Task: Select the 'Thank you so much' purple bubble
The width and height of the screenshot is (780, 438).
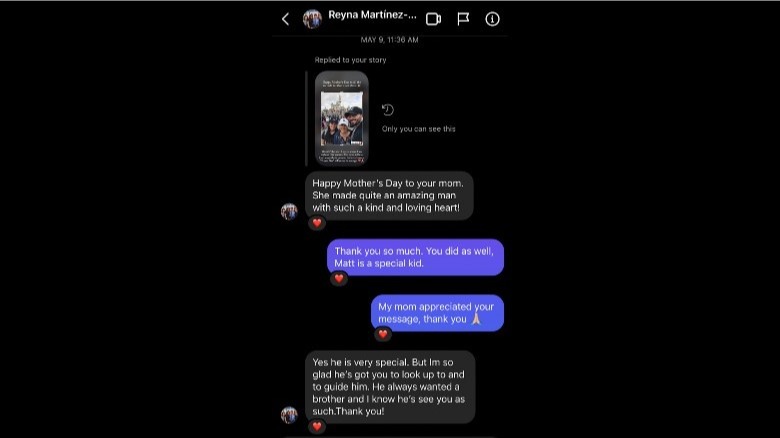Action: coord(415,257)
